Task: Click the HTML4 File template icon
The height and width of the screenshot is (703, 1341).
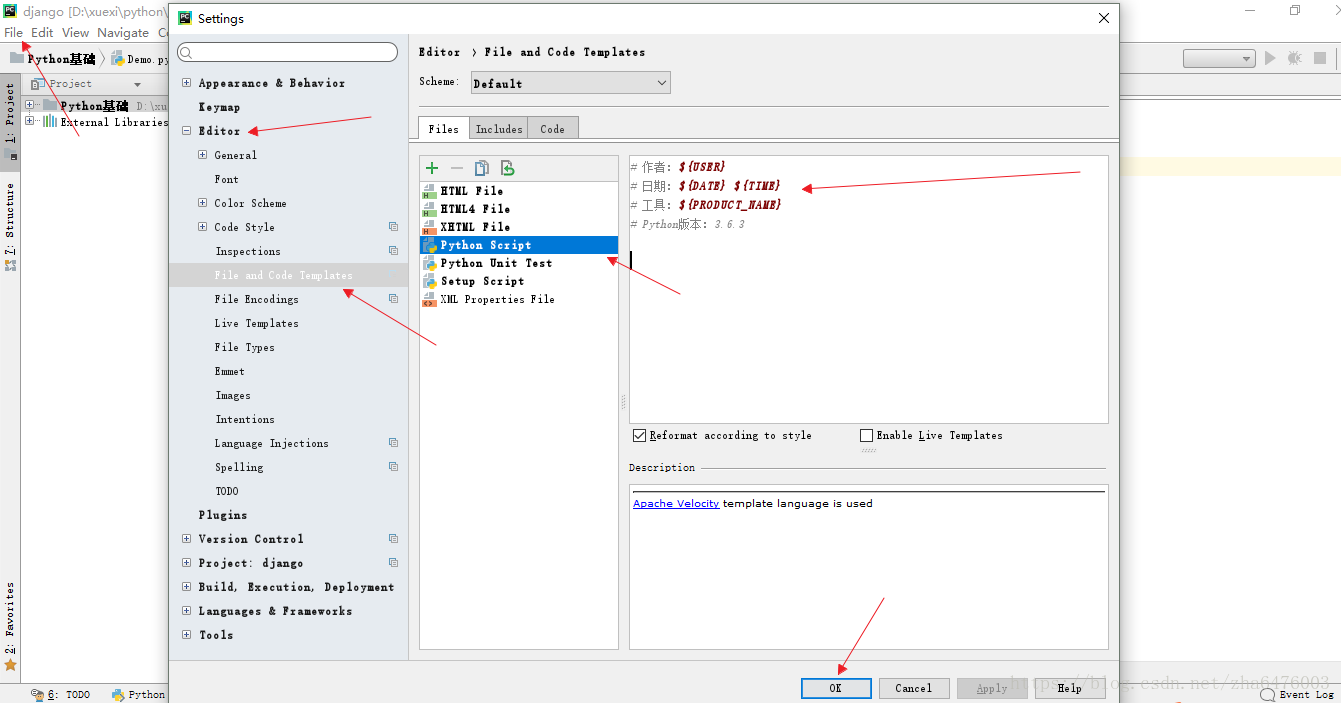Action: [x=429, y=209]
